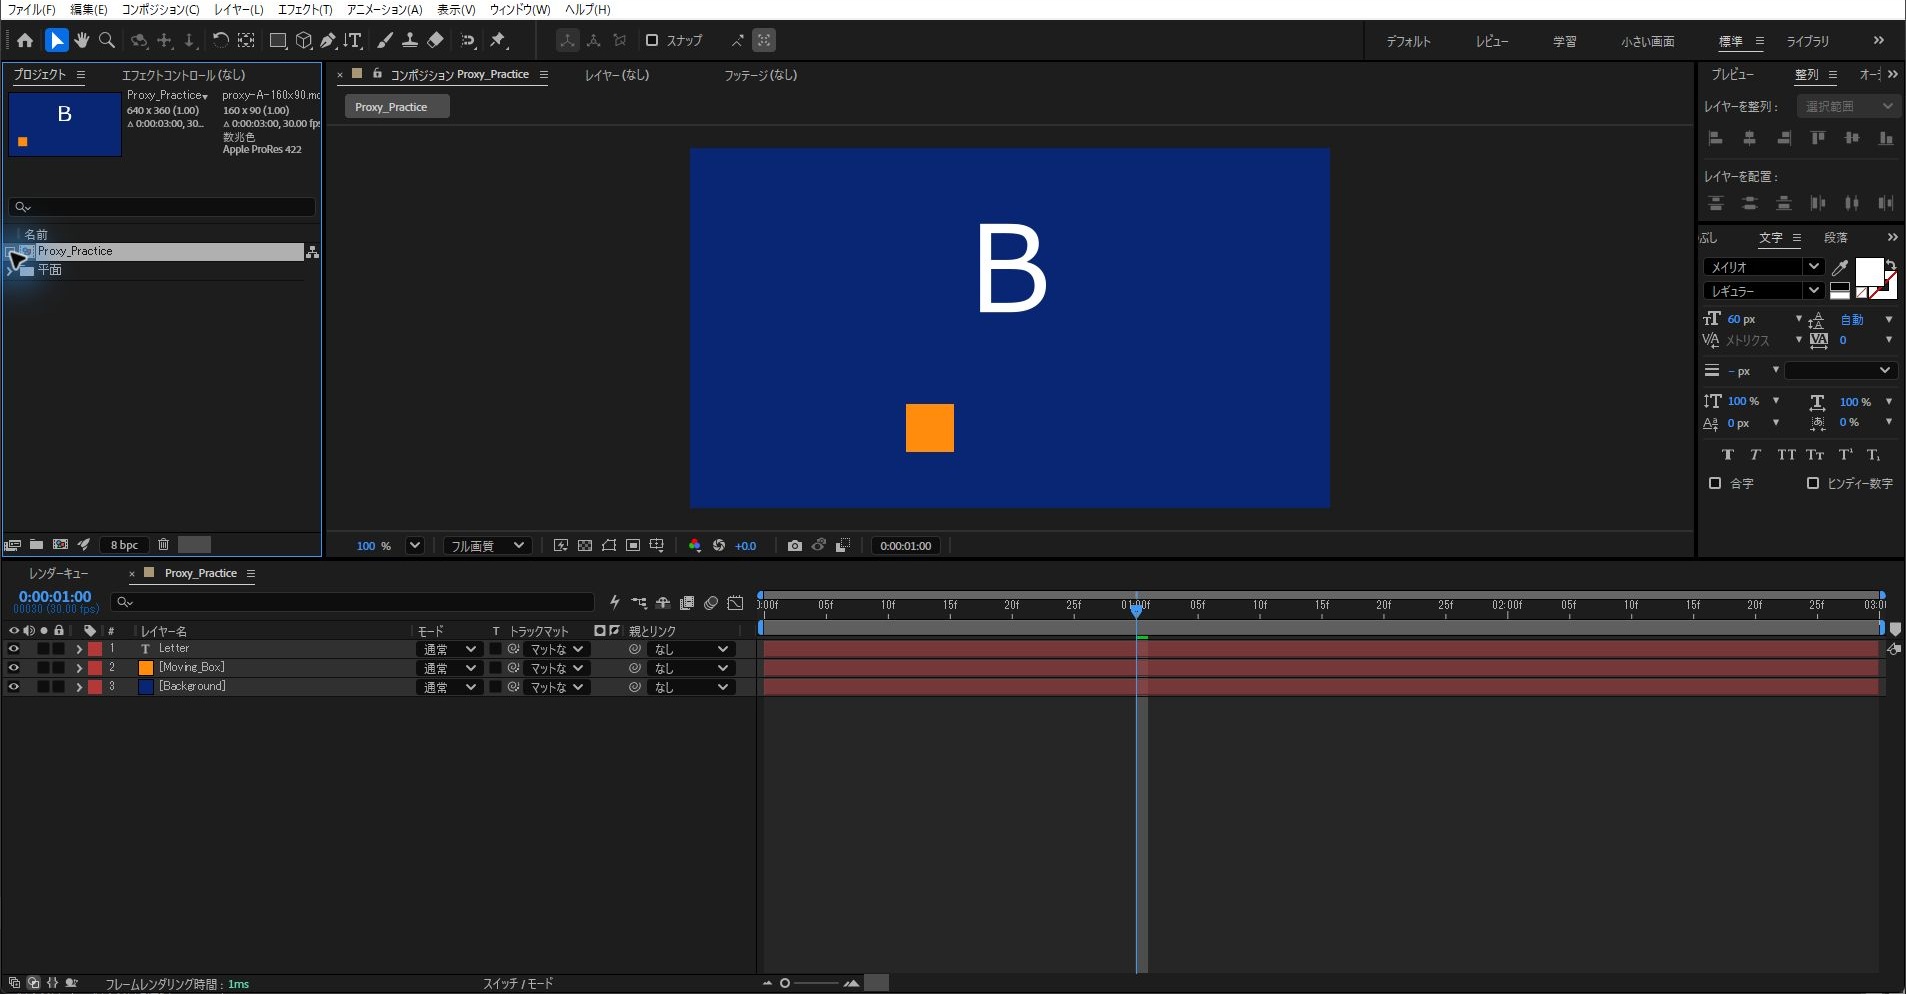1906x994 pixels.
Task: Expand the Moving_Box layer properties
Action: [x=79, y=668]
